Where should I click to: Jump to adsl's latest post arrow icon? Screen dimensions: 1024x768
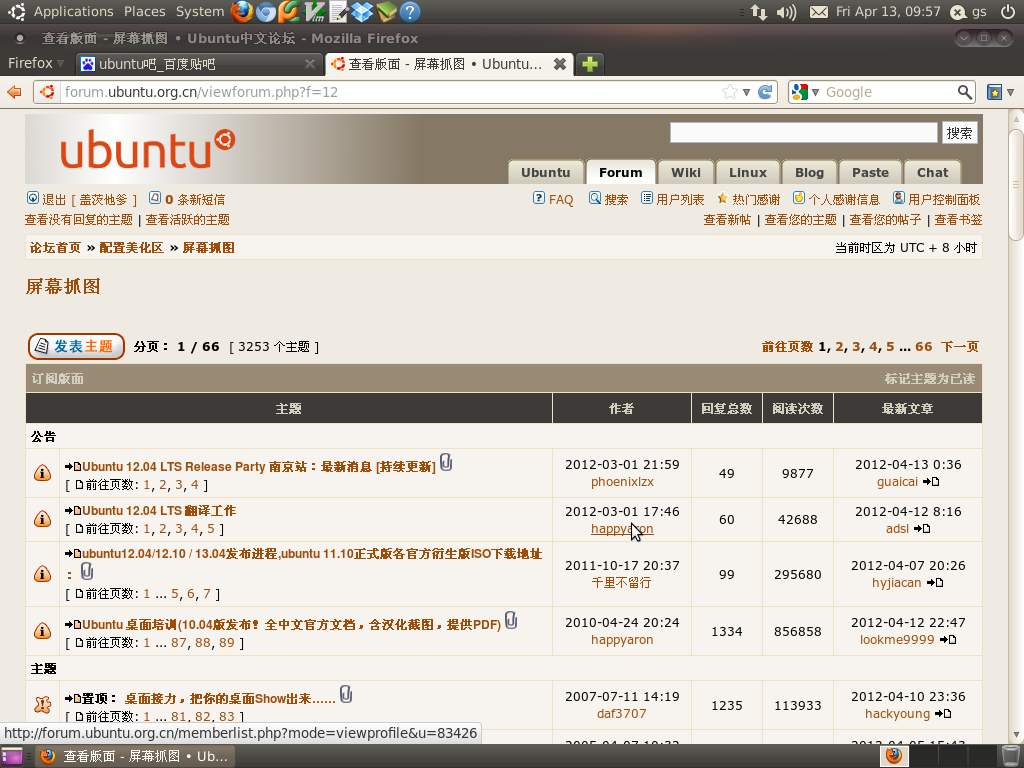(922, 529)
